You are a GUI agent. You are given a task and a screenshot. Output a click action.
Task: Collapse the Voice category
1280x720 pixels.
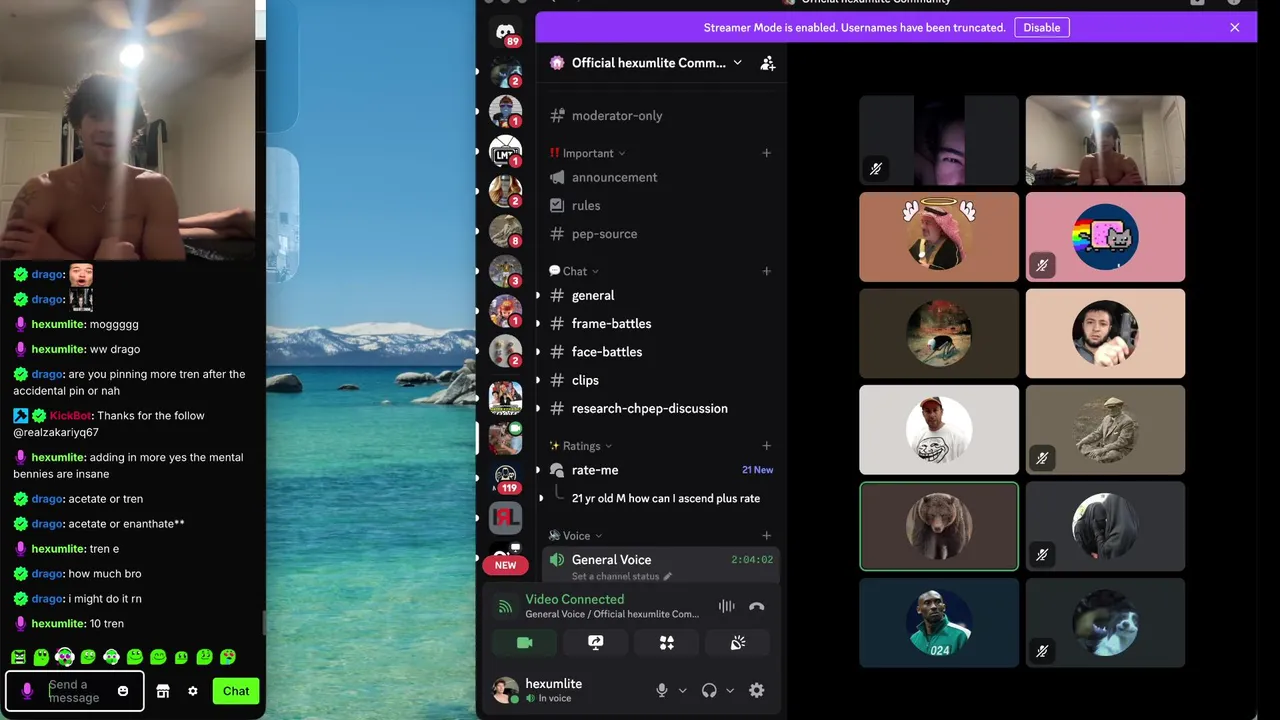(576, 536)
